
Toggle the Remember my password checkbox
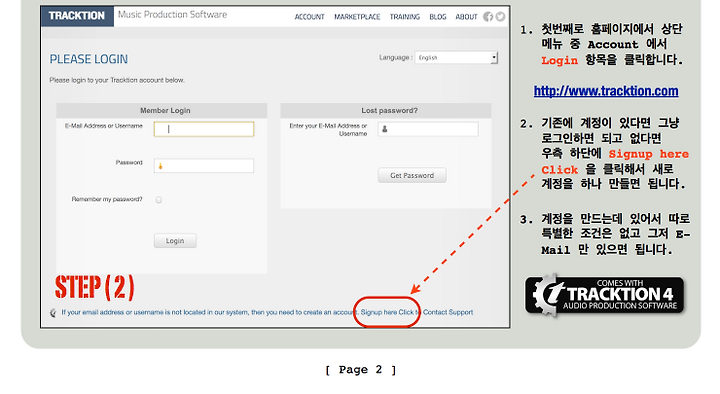click(158, 200)
